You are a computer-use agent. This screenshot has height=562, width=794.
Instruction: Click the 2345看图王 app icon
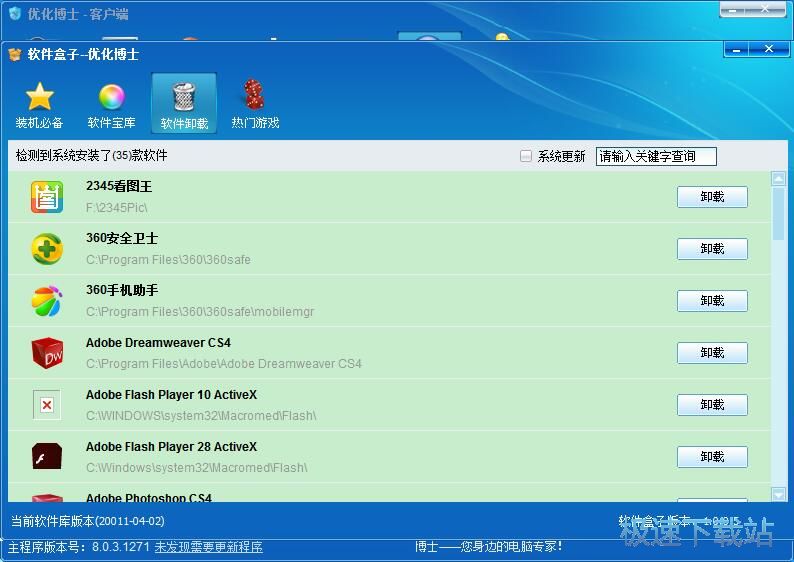[x=47, y=197]
